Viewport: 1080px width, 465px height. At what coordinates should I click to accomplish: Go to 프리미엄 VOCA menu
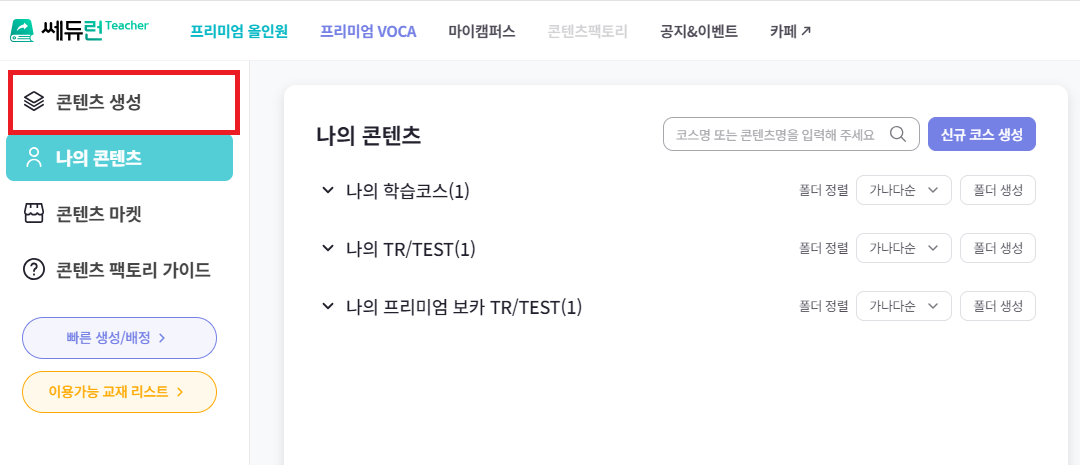pos(368,31)
